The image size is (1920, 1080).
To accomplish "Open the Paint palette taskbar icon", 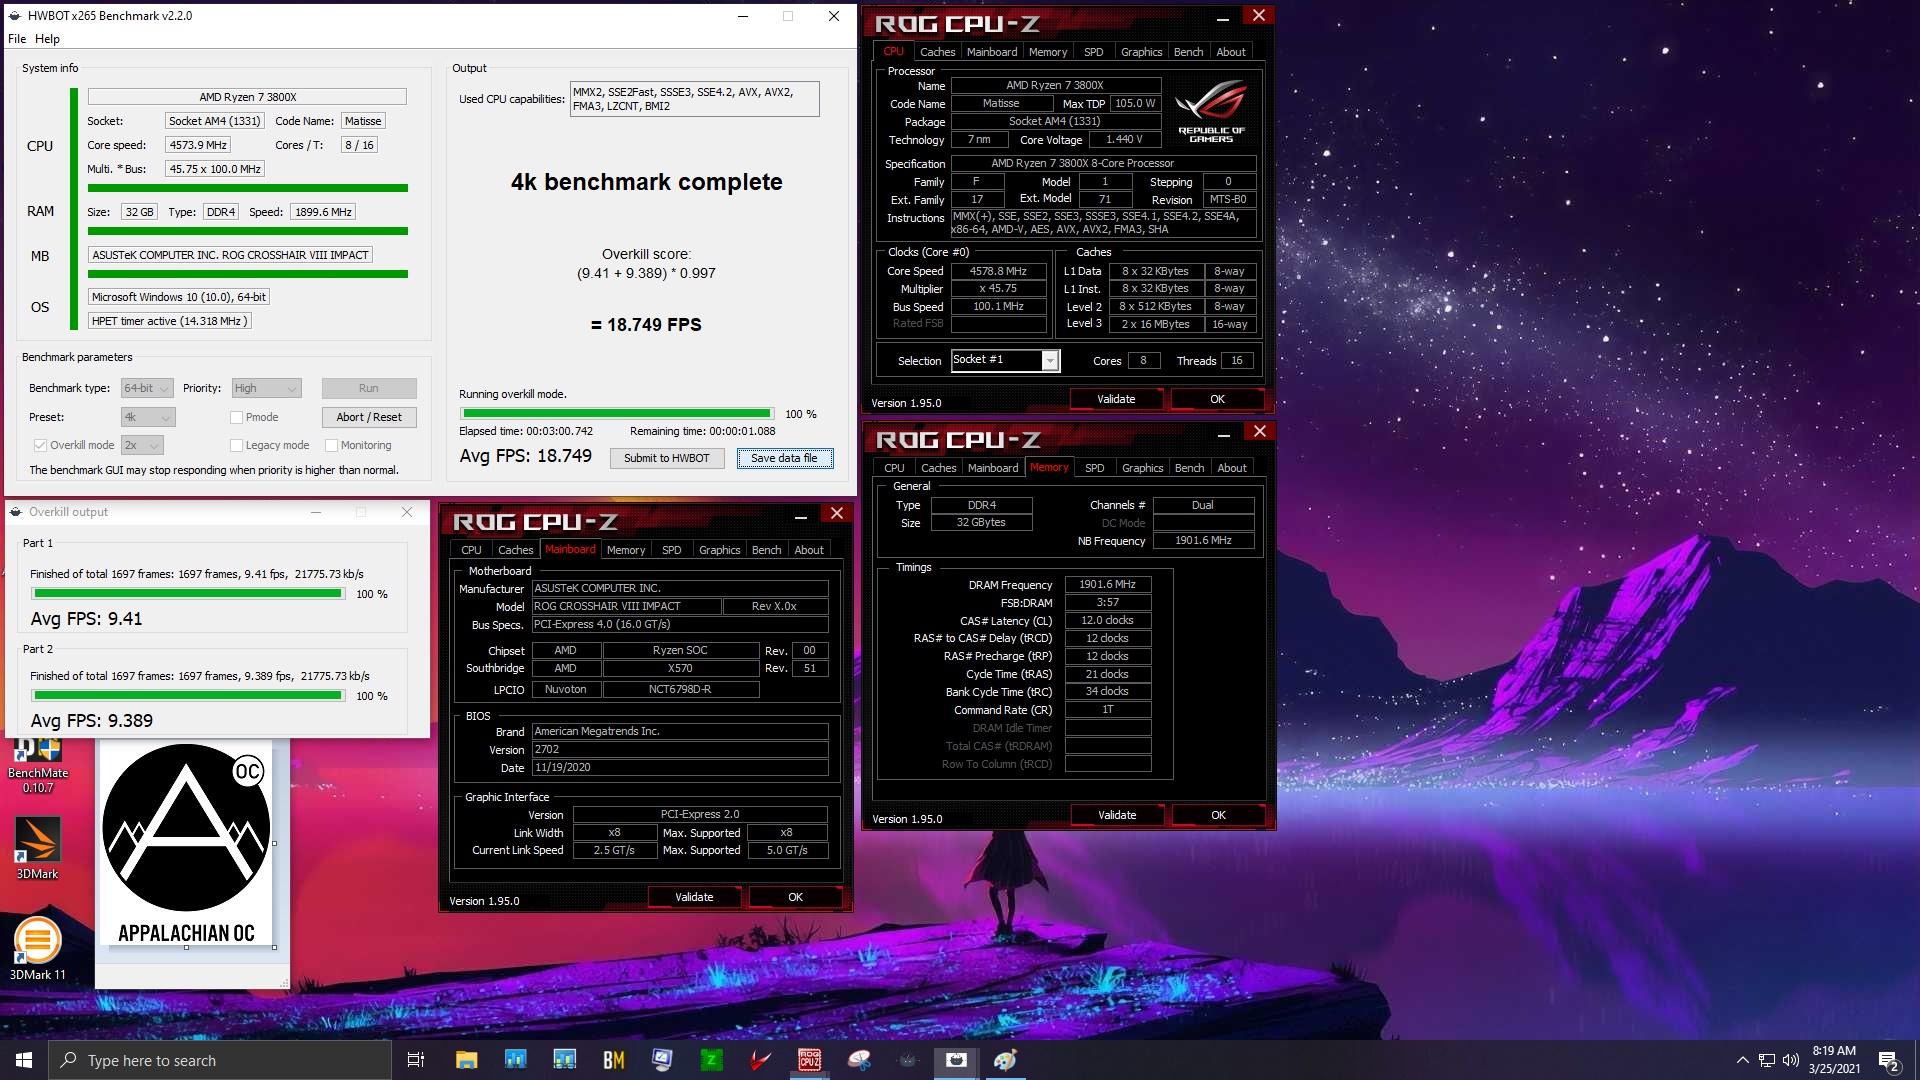I will (x=1005, y=1060).
